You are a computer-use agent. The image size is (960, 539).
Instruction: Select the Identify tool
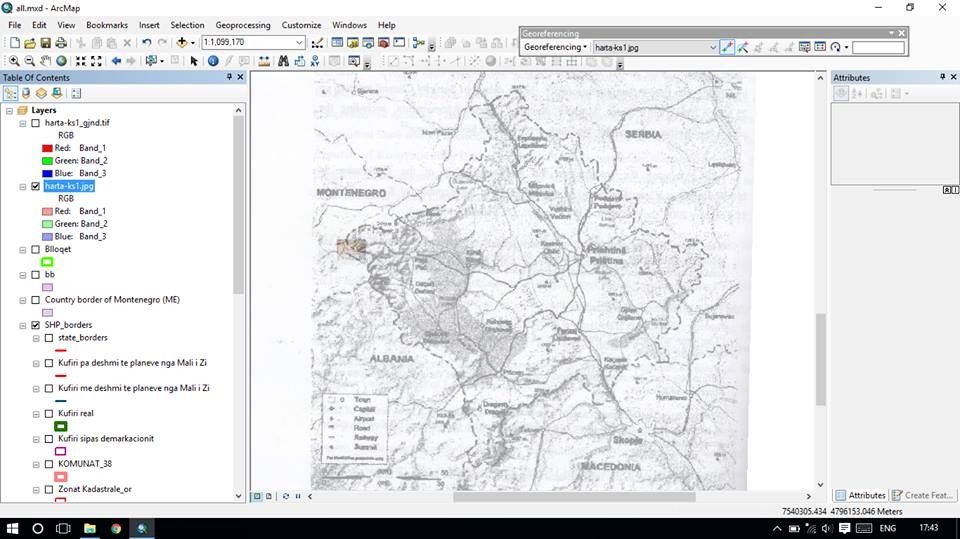pyautogui.click(x=213, y=61)
